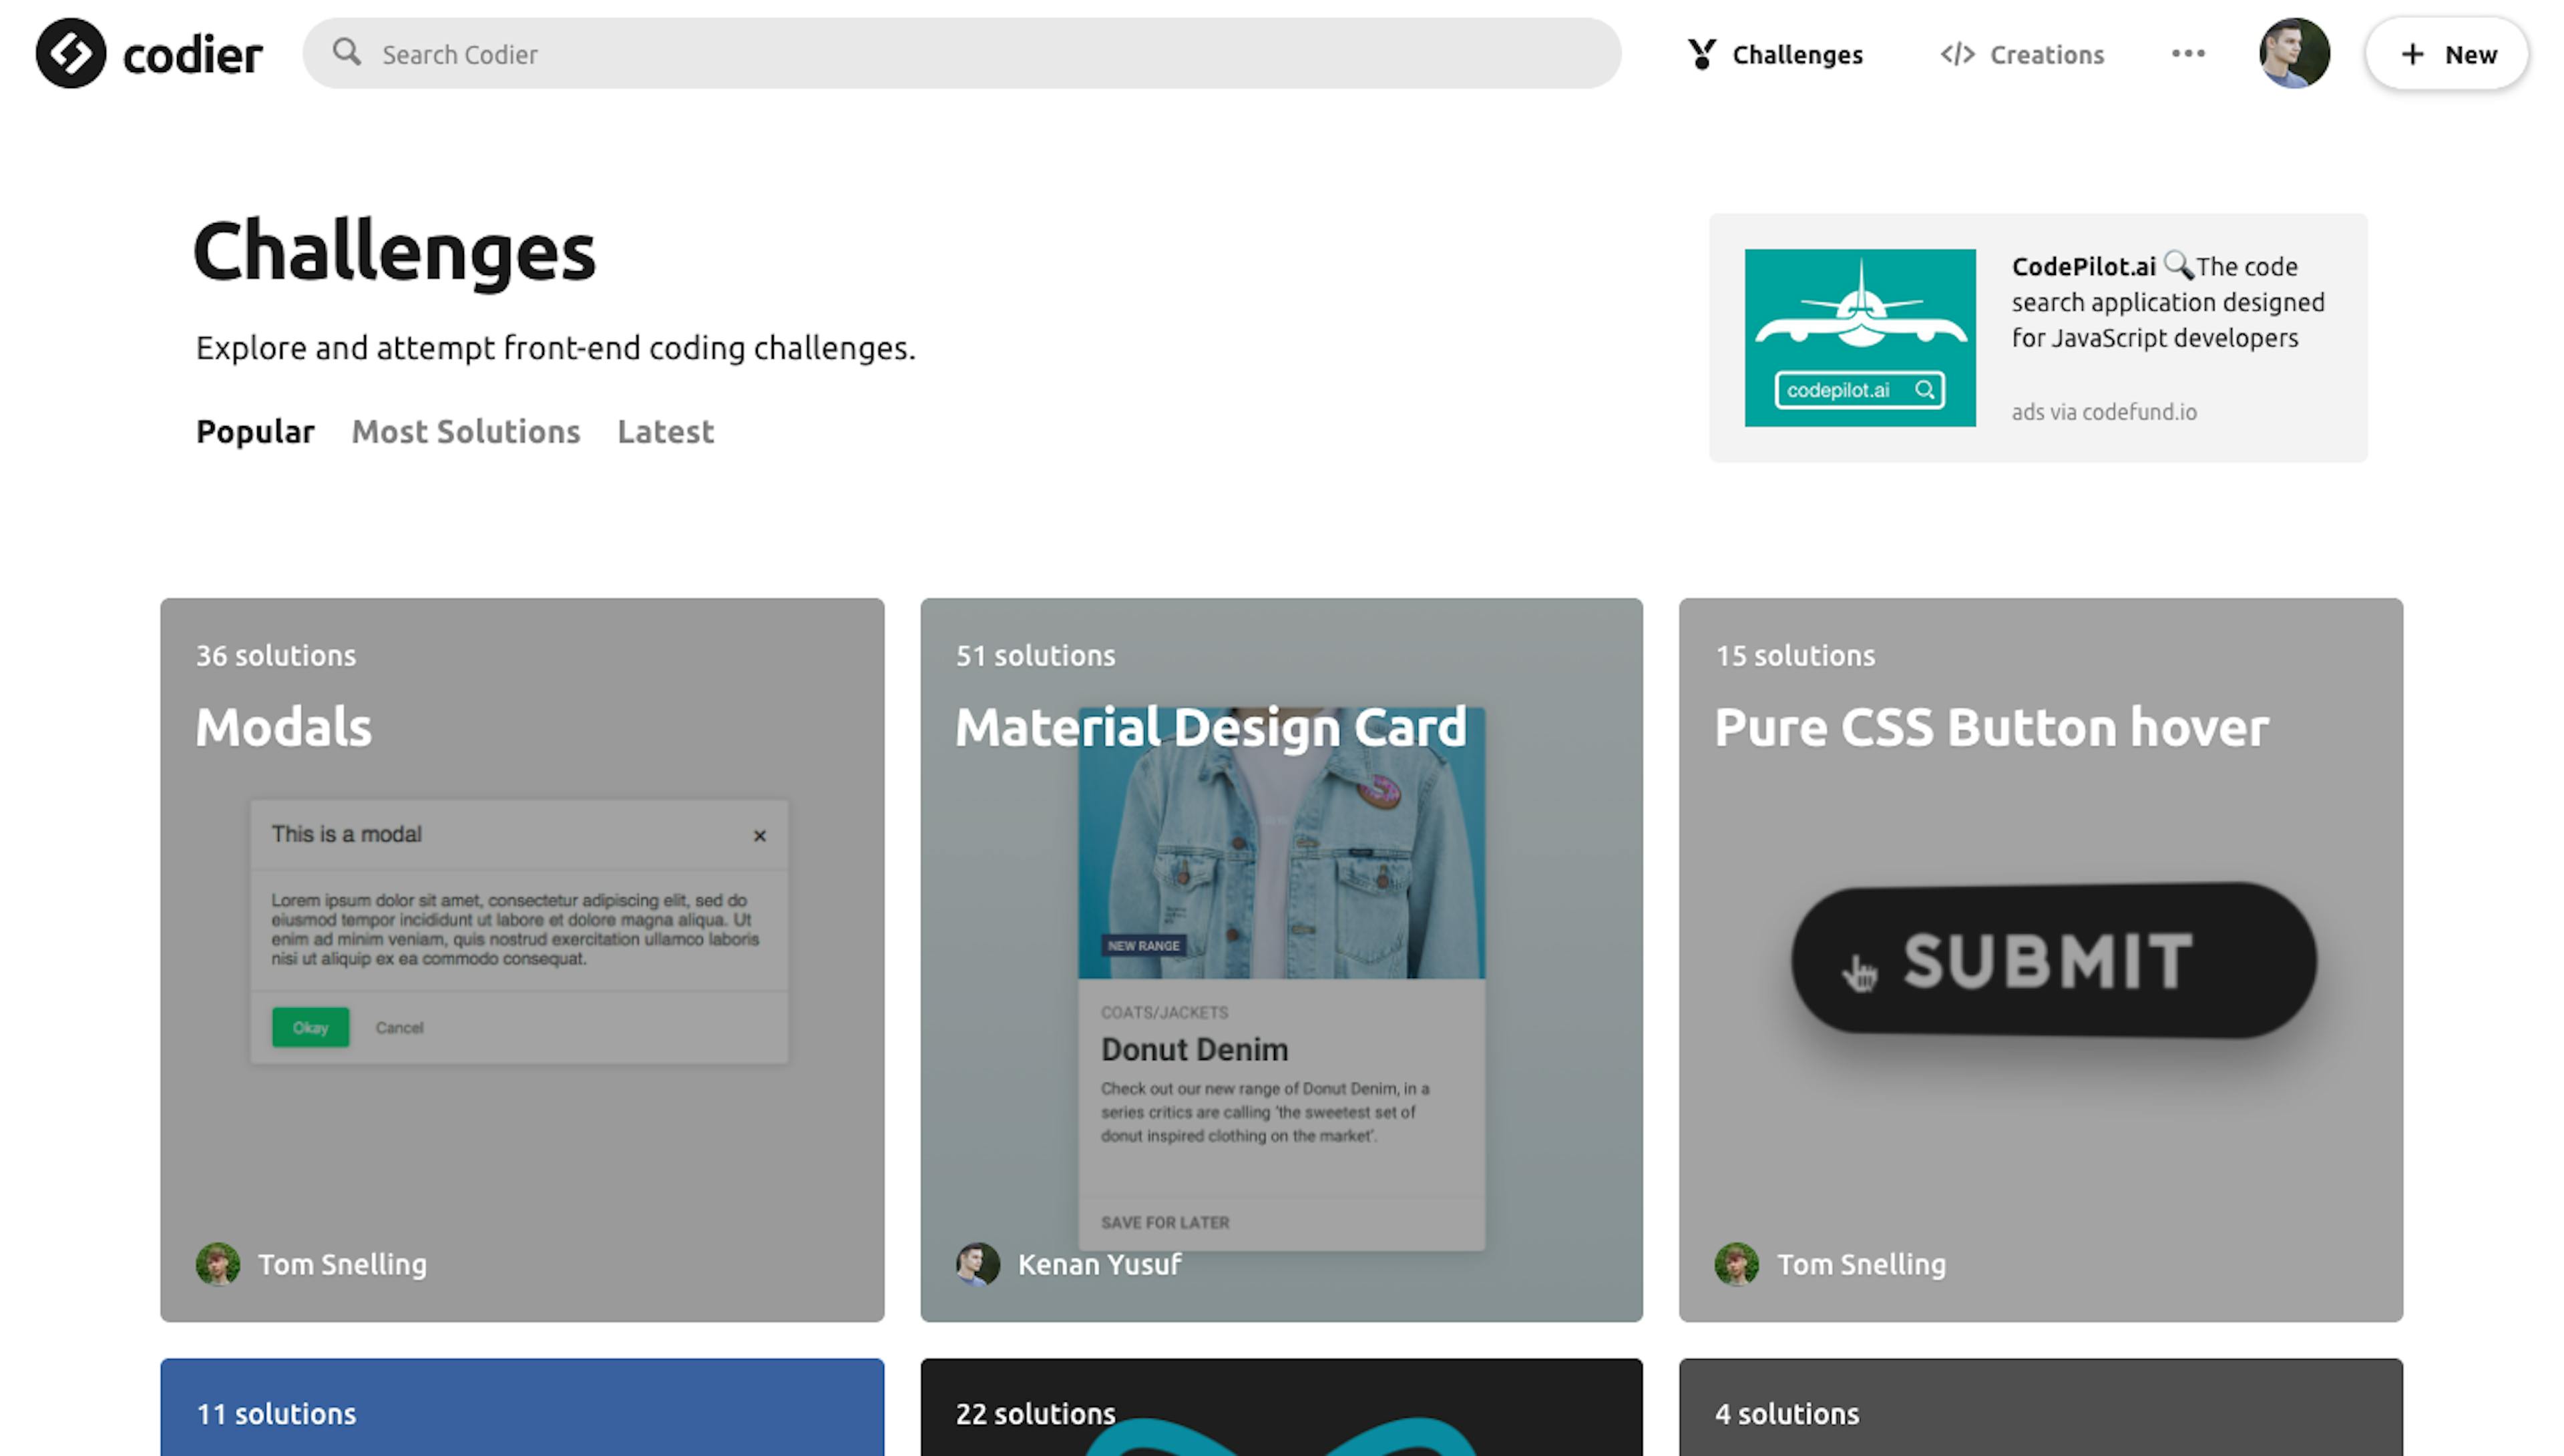This screenshot has width=2564, height=1456.
Task: Switch to the Latest tab
Action: [665, 432]
